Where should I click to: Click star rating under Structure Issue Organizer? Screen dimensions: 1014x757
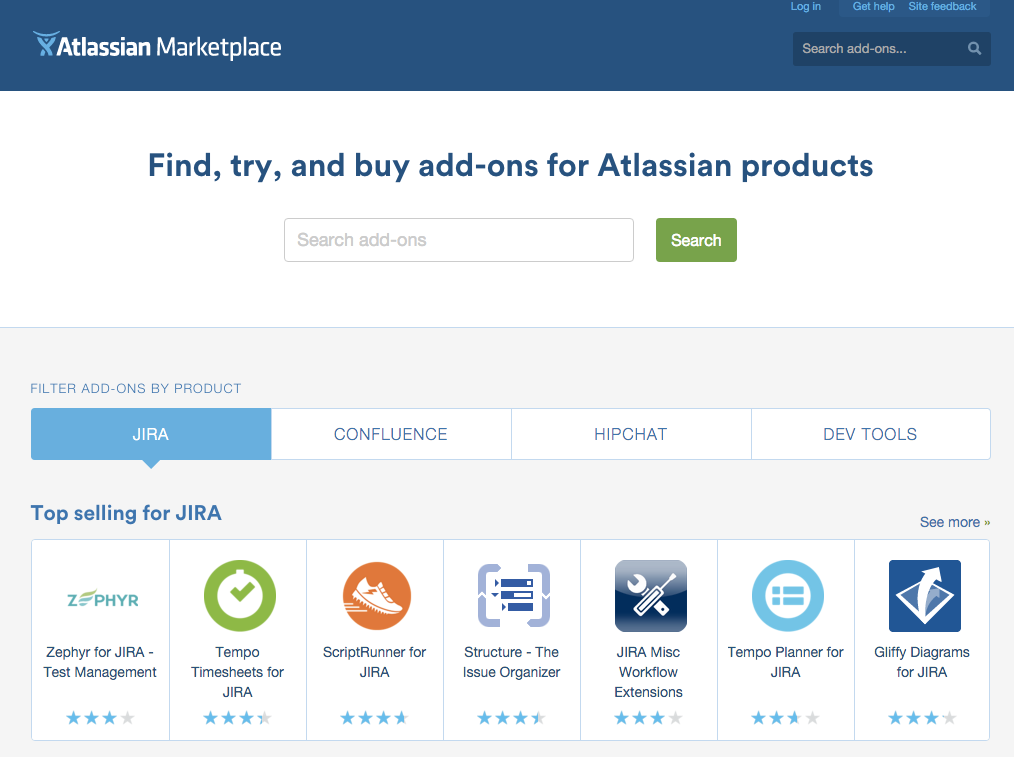coord(512,718)
